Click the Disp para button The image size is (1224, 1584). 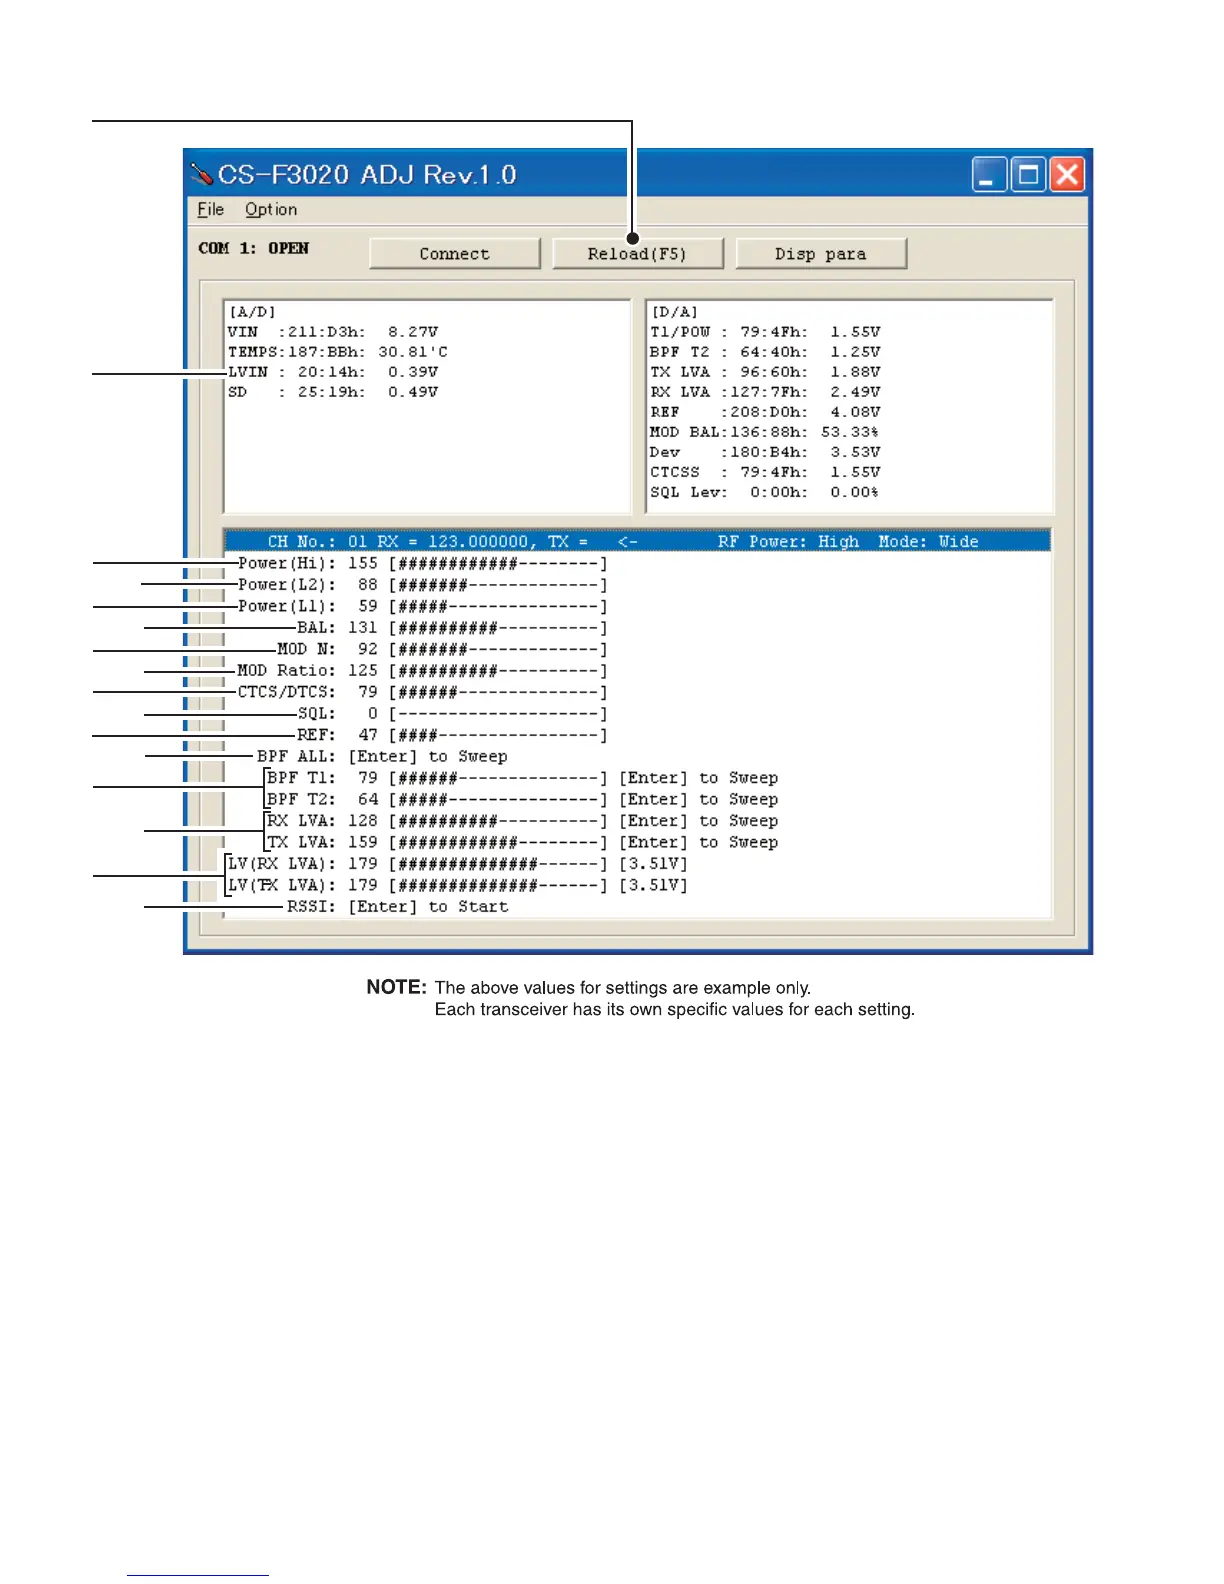pyautogui.click(x=821, y=254)
